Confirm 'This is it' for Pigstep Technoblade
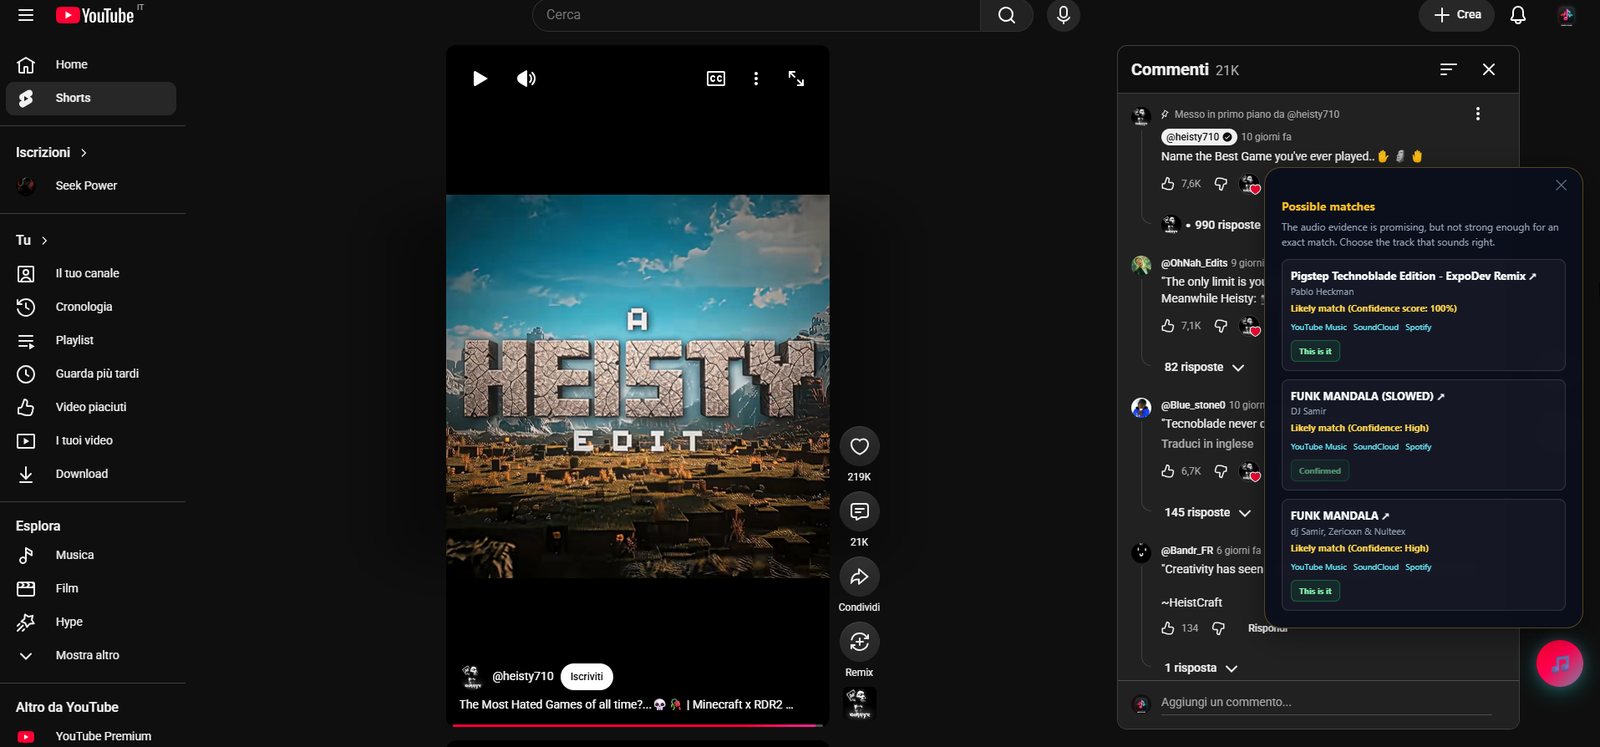This screenshot has width=1600, height=747. [1315, 351]
